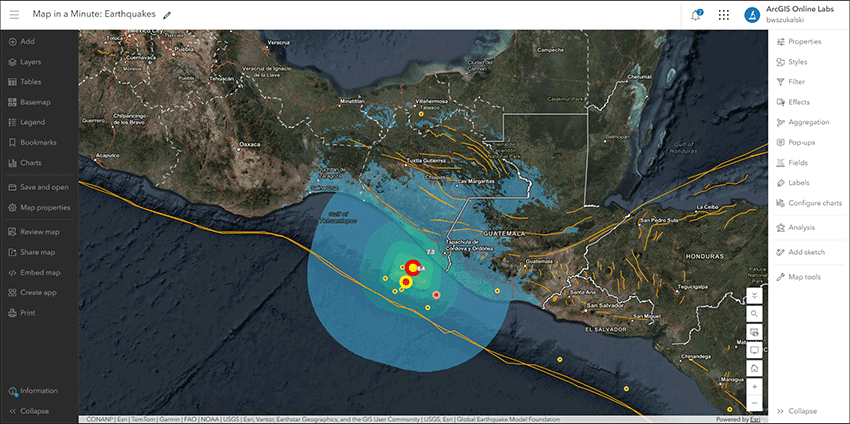The width and height of the screenshot is (850, 424).
Task: Click Print in the left toolbar
Action: pyautogui.click(x=22, y=313)
